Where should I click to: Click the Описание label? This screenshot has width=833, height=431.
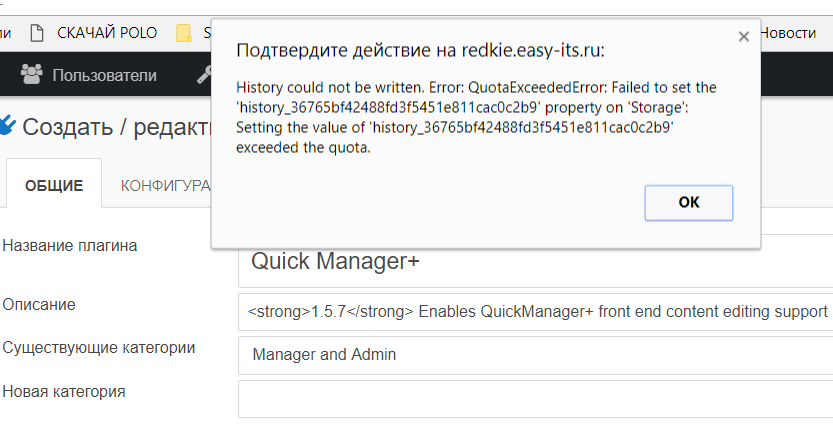39,304
